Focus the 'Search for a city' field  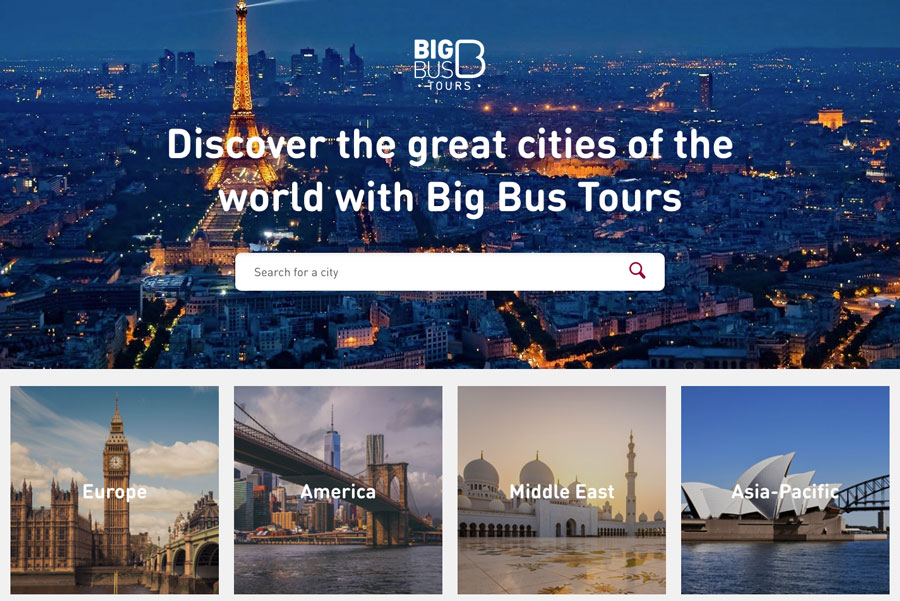449,272
